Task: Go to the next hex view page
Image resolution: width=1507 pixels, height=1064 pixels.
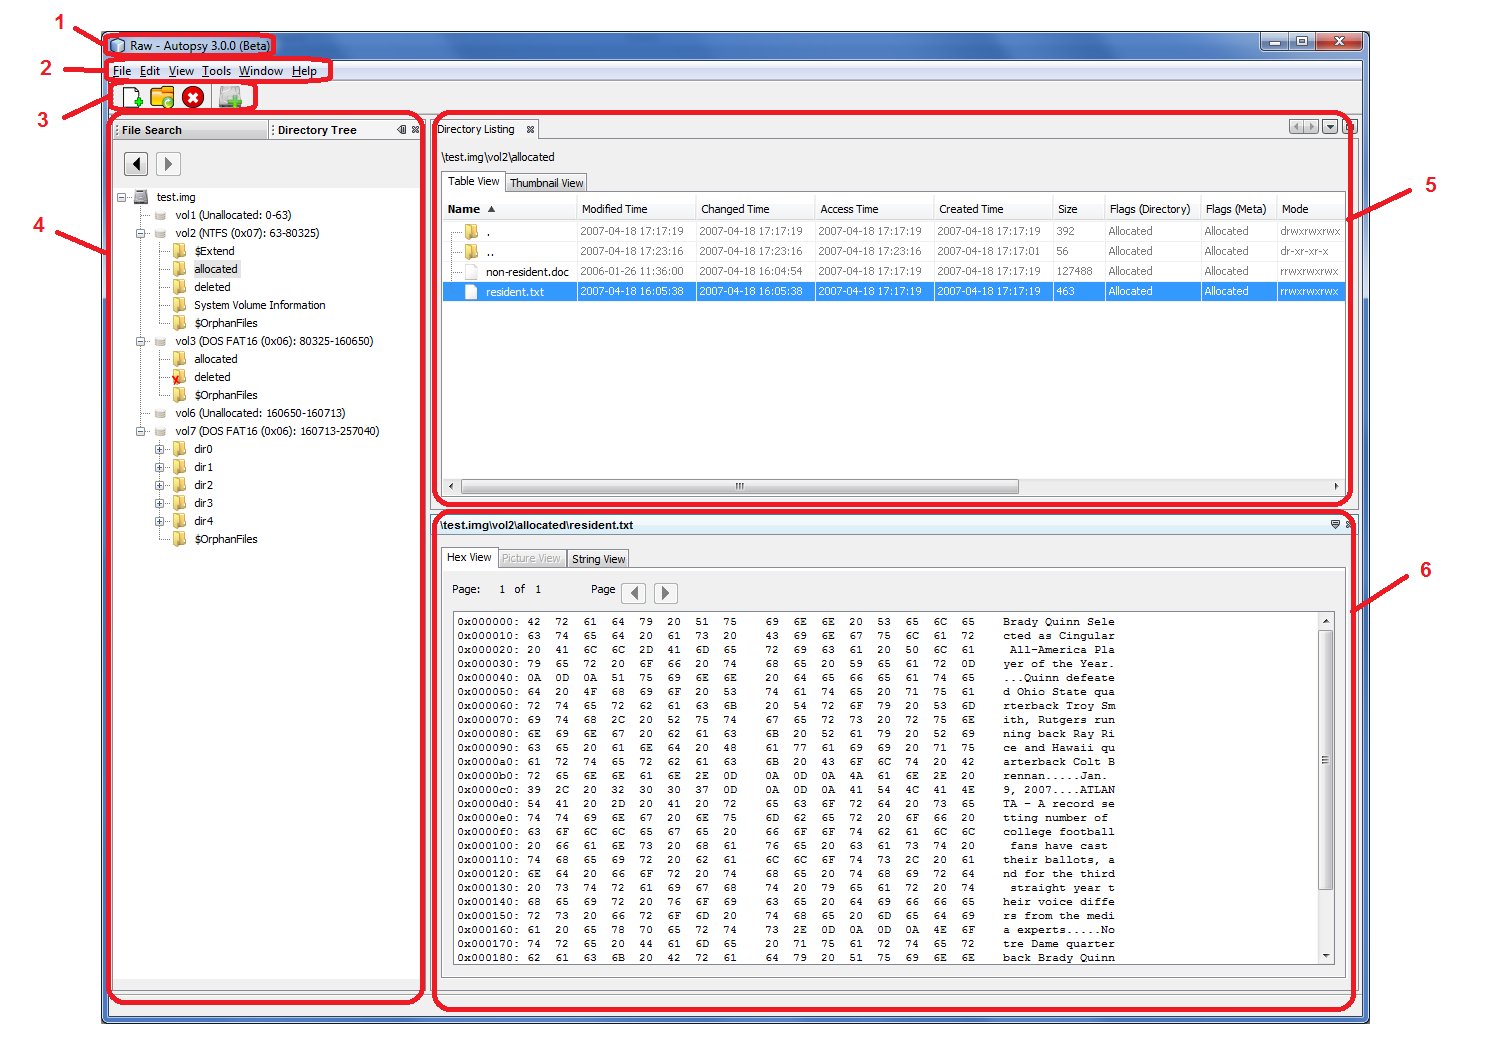Action: (x=666, y=593)
